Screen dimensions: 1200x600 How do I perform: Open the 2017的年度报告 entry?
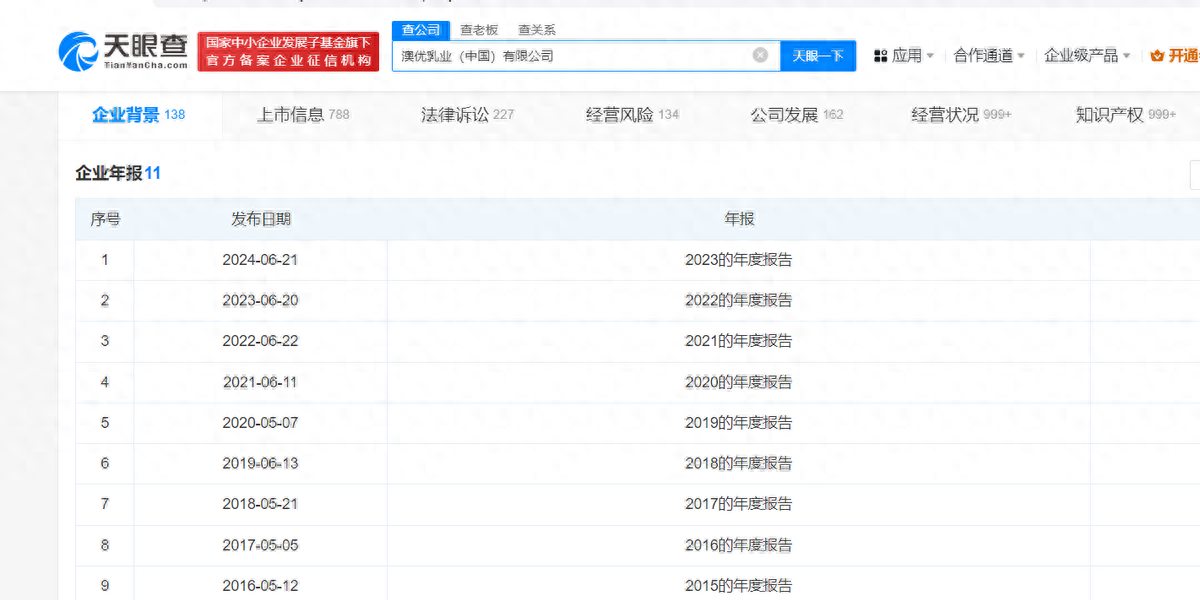[x=739, y=504]
